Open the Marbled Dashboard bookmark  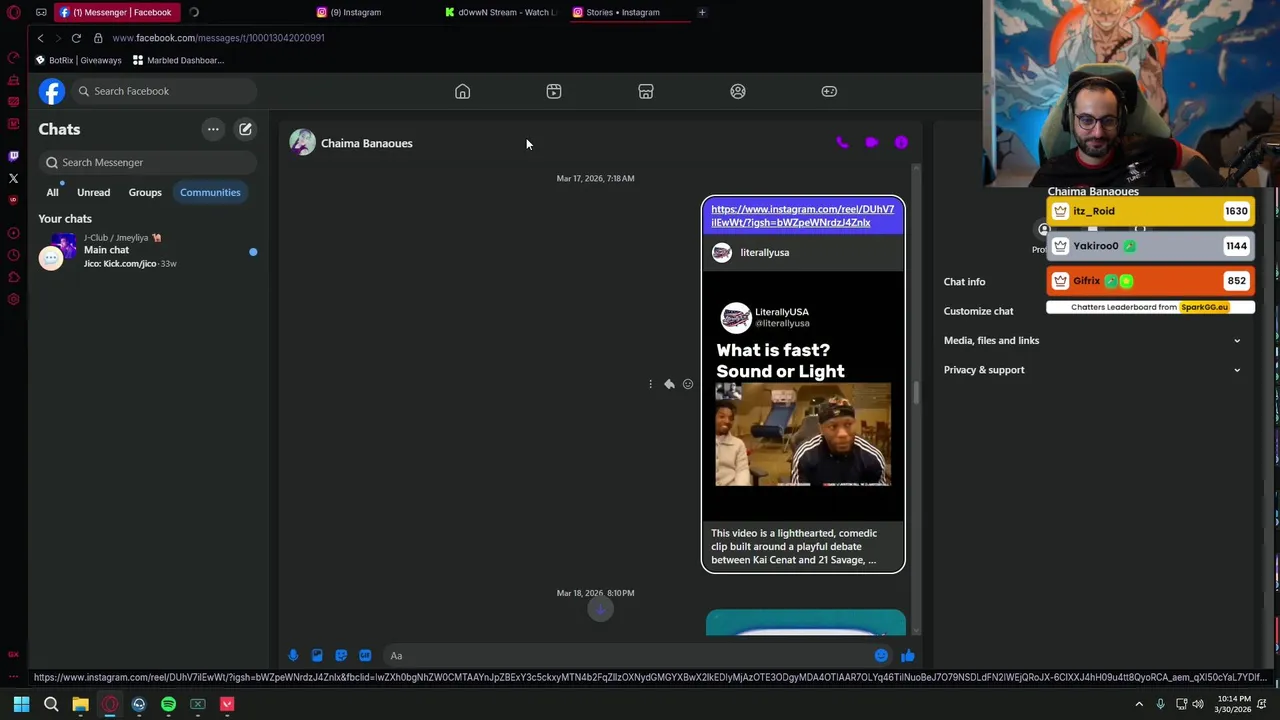coord(178,60)
